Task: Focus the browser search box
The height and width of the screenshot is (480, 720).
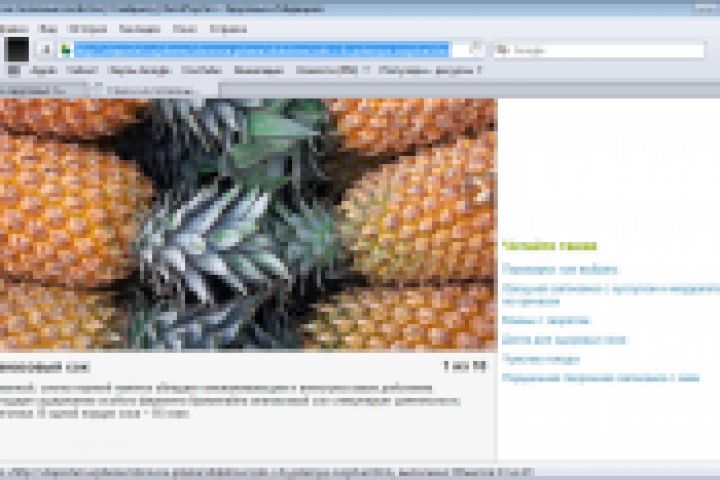Action: tap(599, 50)
